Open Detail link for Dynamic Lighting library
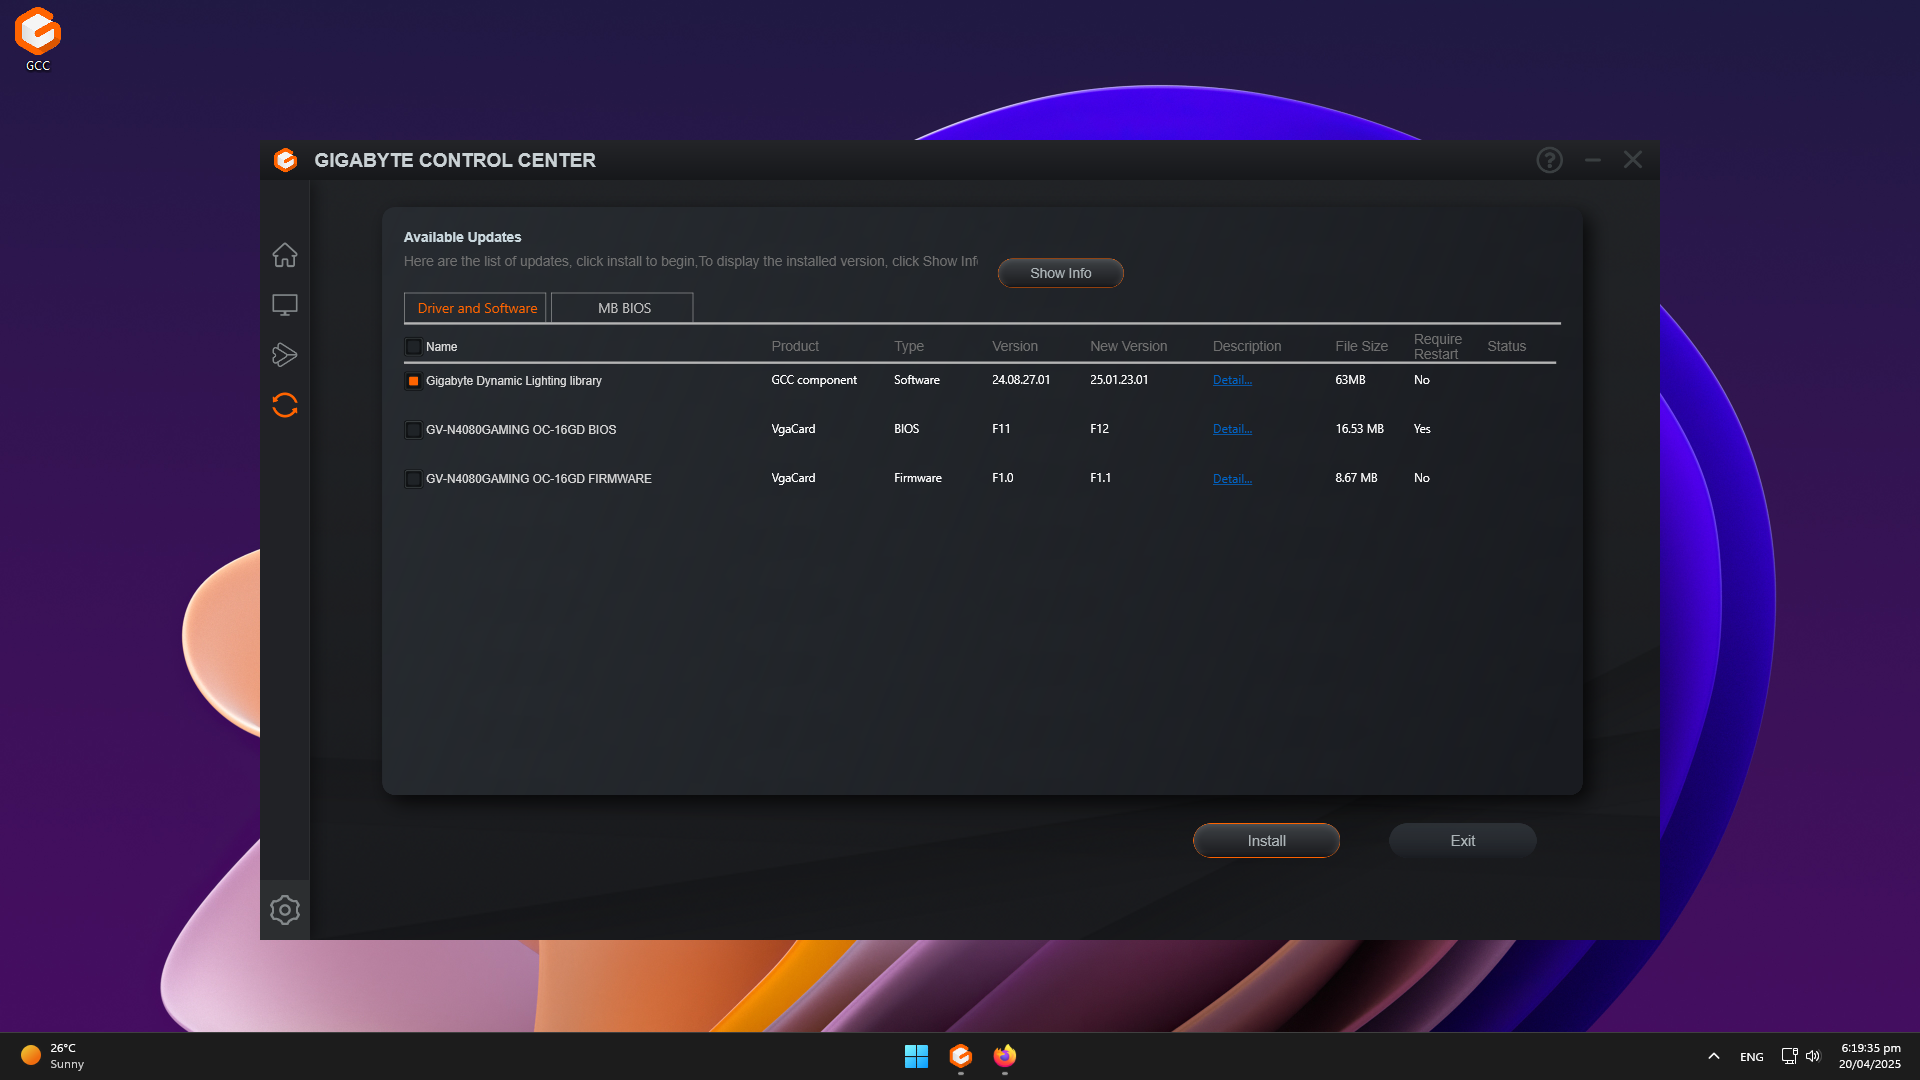Viewport: 1920px width, 1080px height. [x=1232, y=380]
